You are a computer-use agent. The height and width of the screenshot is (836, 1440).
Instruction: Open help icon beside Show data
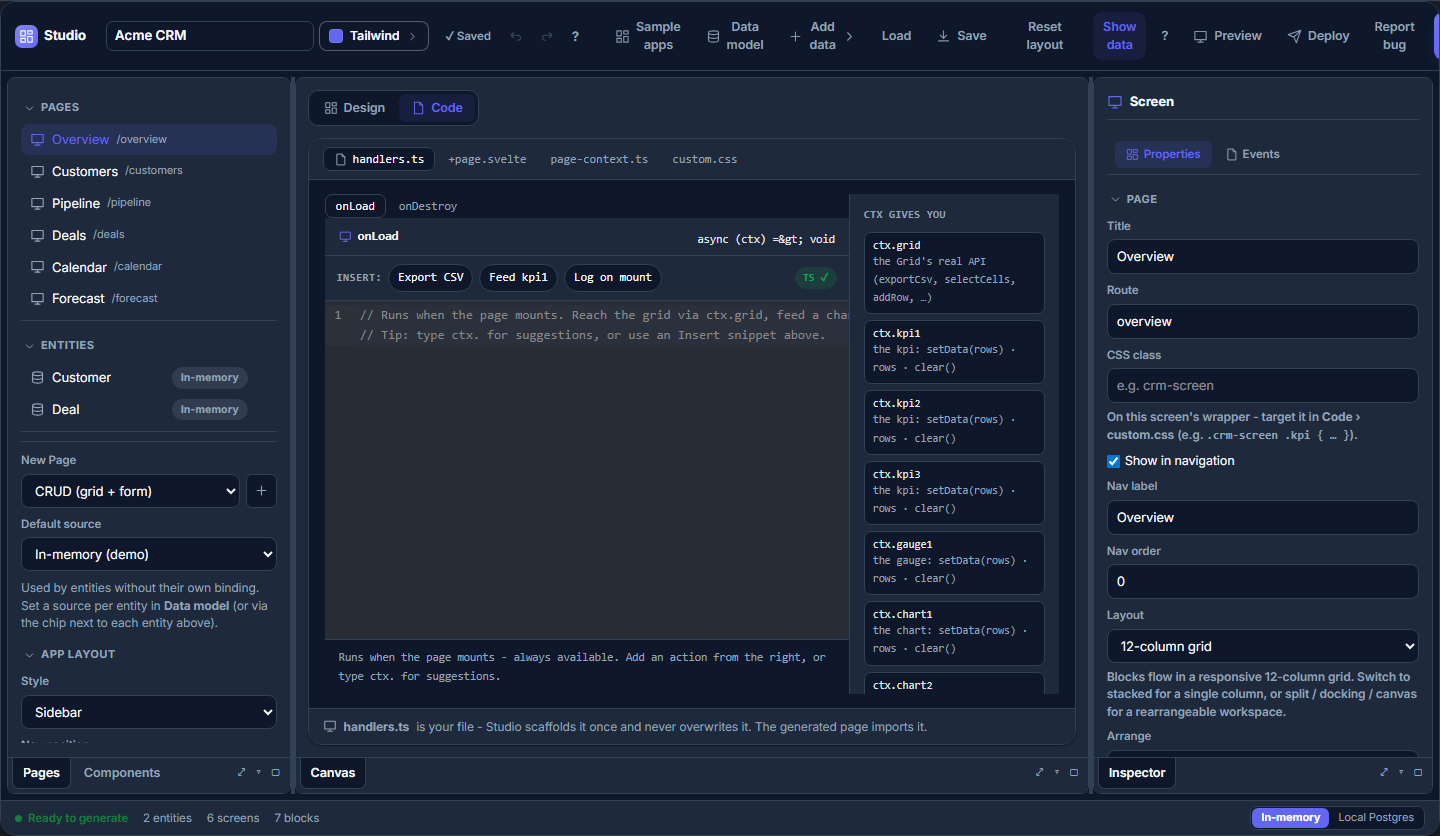1164,36
